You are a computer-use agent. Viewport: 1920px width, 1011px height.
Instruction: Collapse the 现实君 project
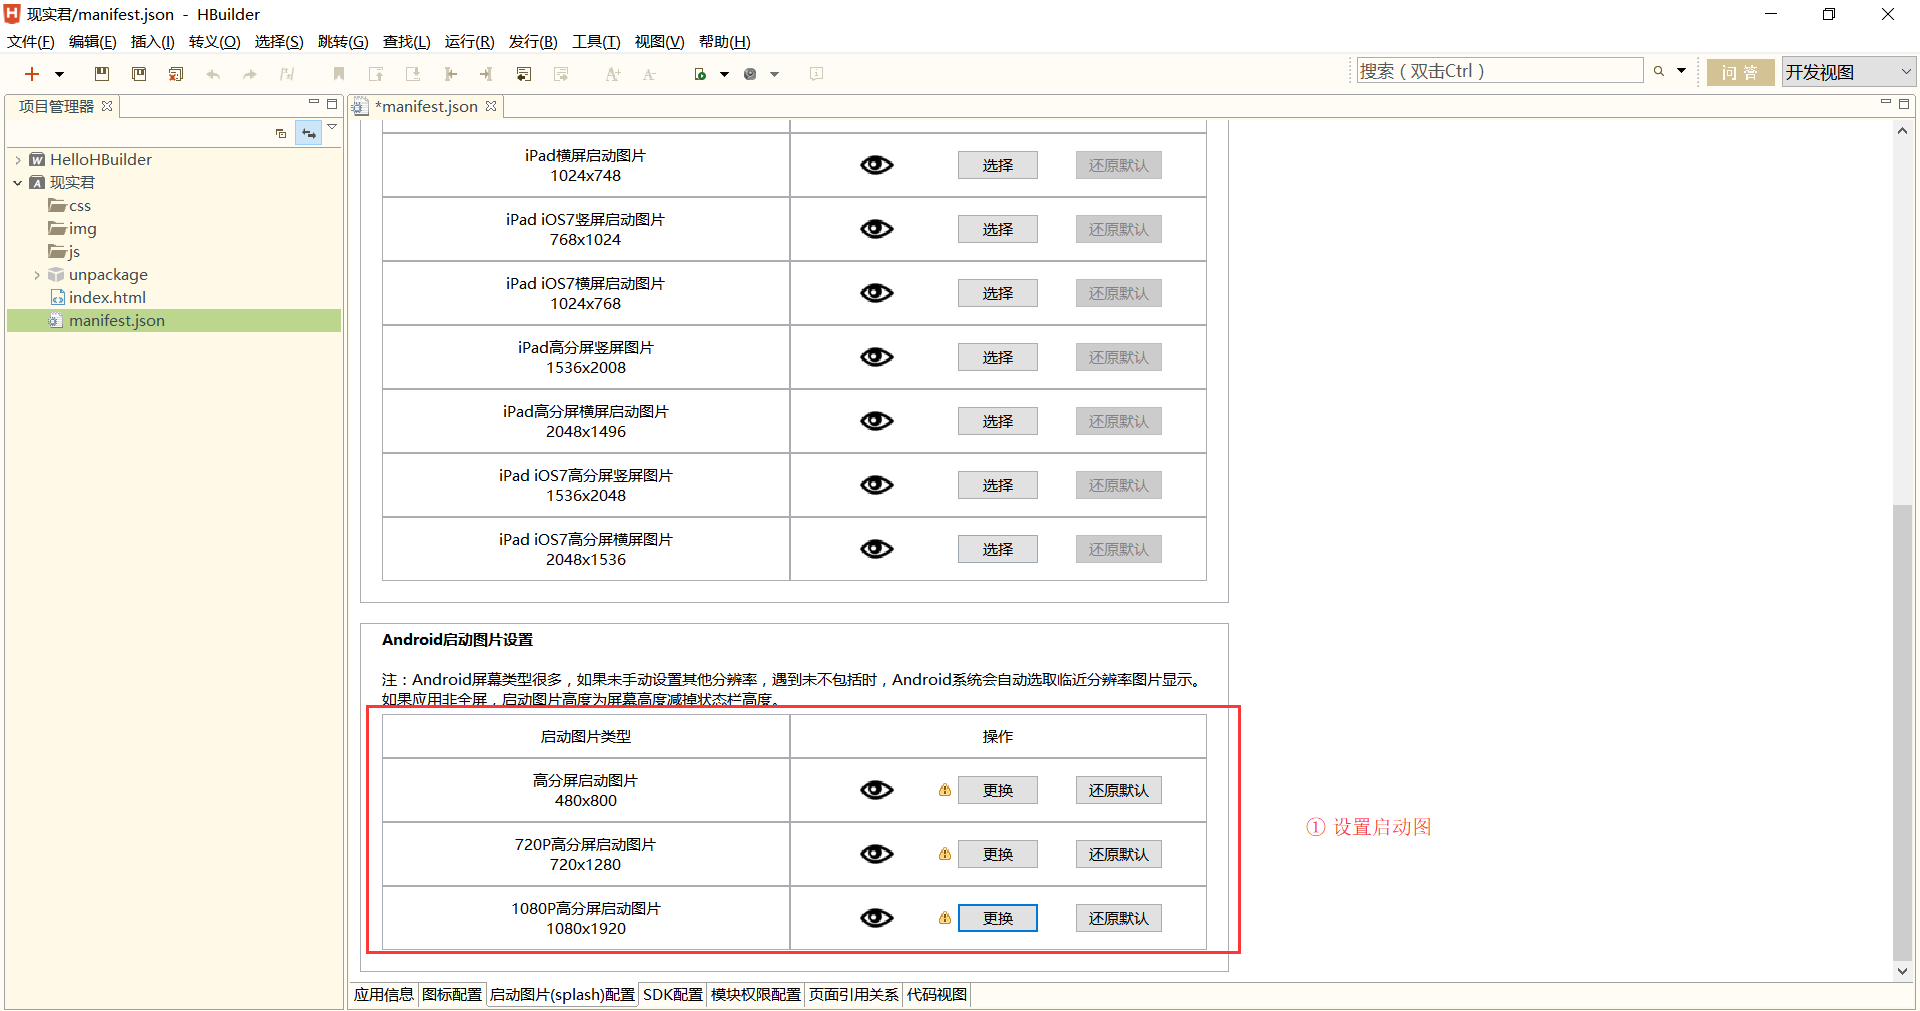[18, 183]
